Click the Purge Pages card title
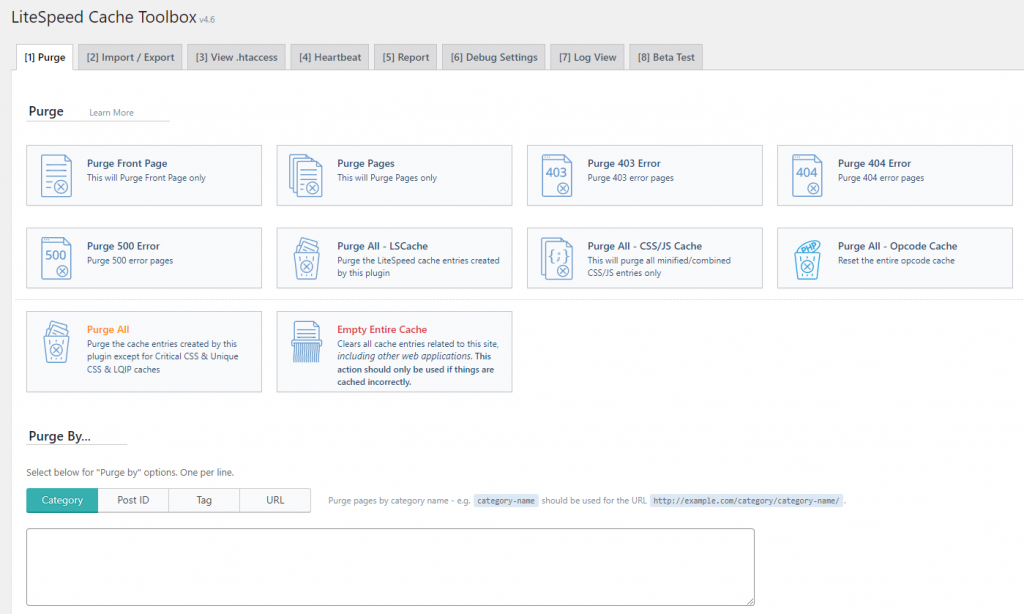This screenshot has width=1024, height=614. pyautogui.click(x=366, y=163)
